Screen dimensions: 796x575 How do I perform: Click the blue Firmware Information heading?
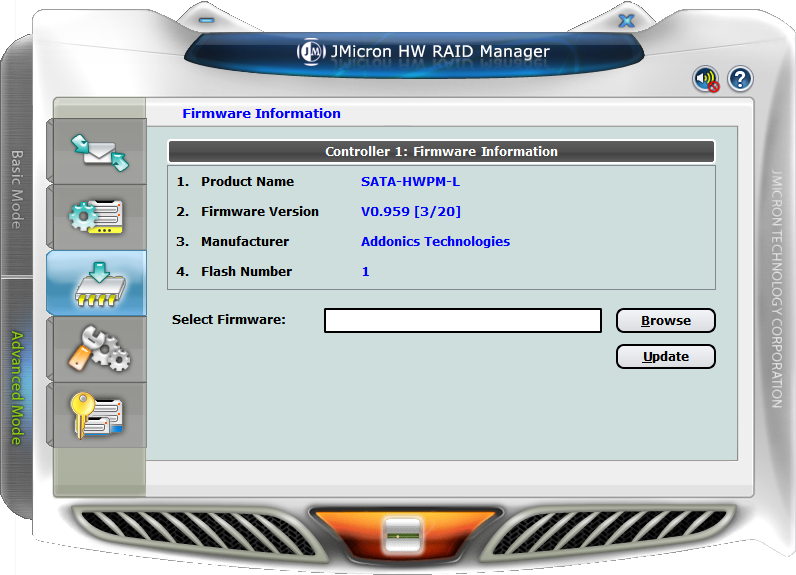[x=261, y=113]
